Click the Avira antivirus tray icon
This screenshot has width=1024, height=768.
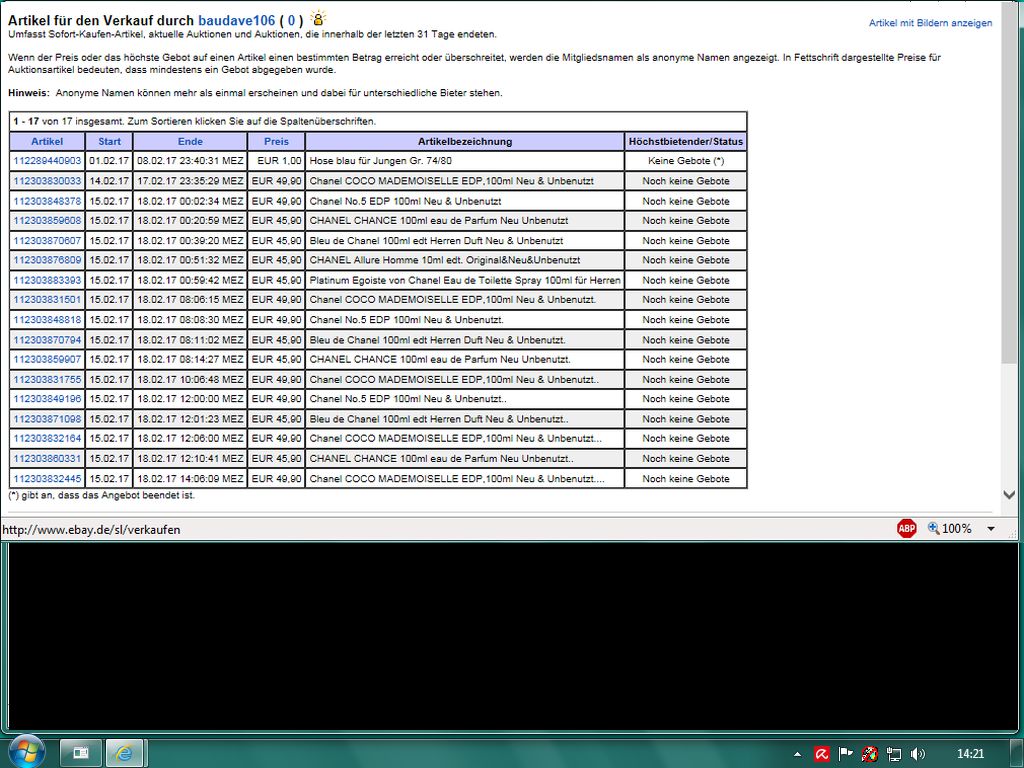coord(822,754)
